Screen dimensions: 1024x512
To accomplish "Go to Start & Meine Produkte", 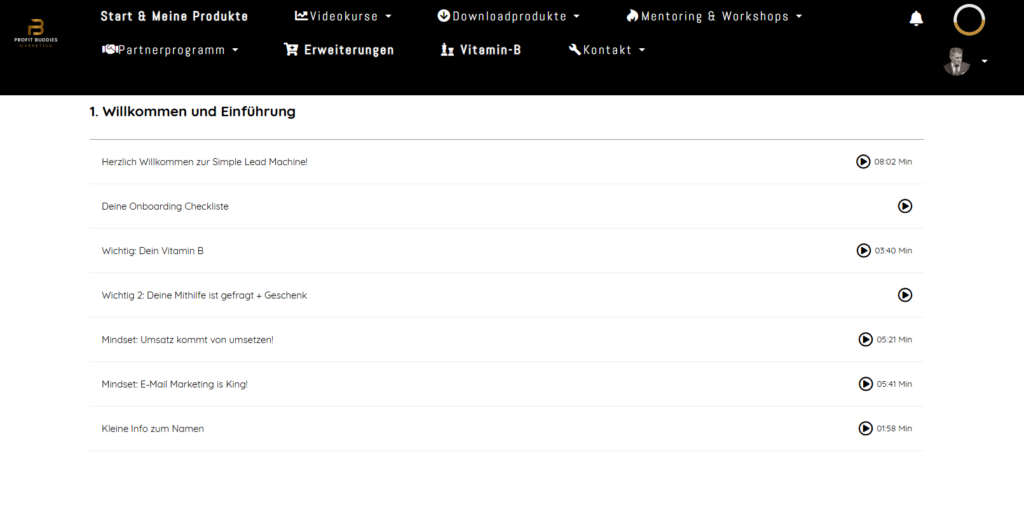I will click(x=174, y=16).
